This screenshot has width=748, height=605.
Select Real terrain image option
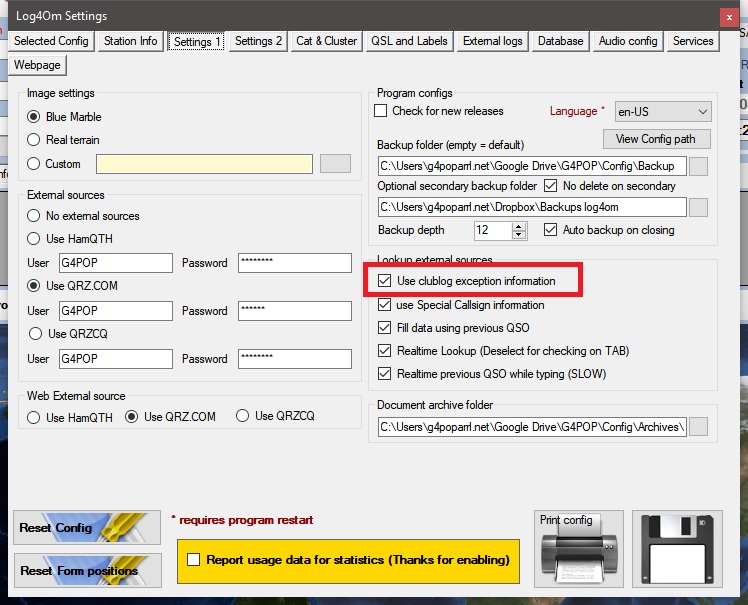click(x=63, y=140)
